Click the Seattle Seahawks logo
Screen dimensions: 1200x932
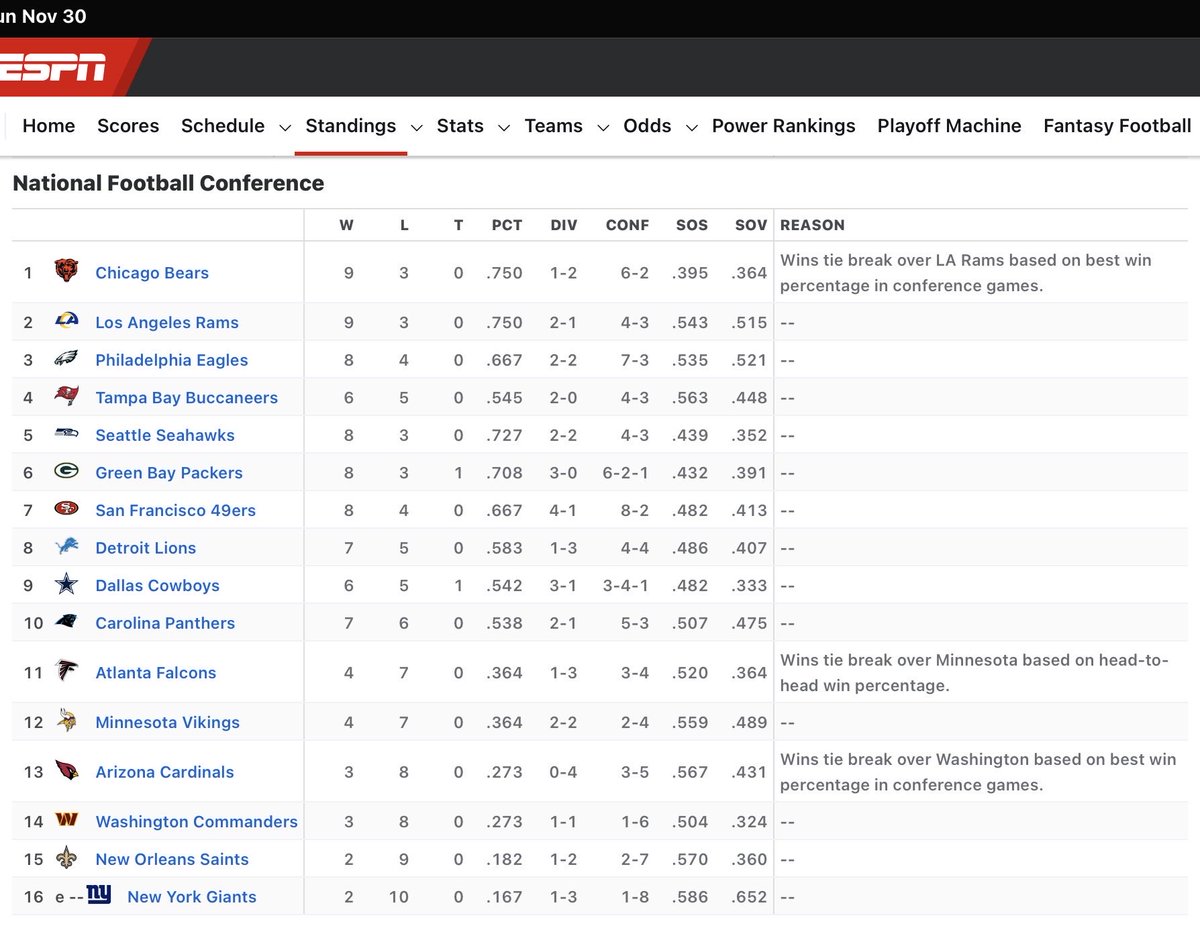pyautogui.click(x=66, y=434)
